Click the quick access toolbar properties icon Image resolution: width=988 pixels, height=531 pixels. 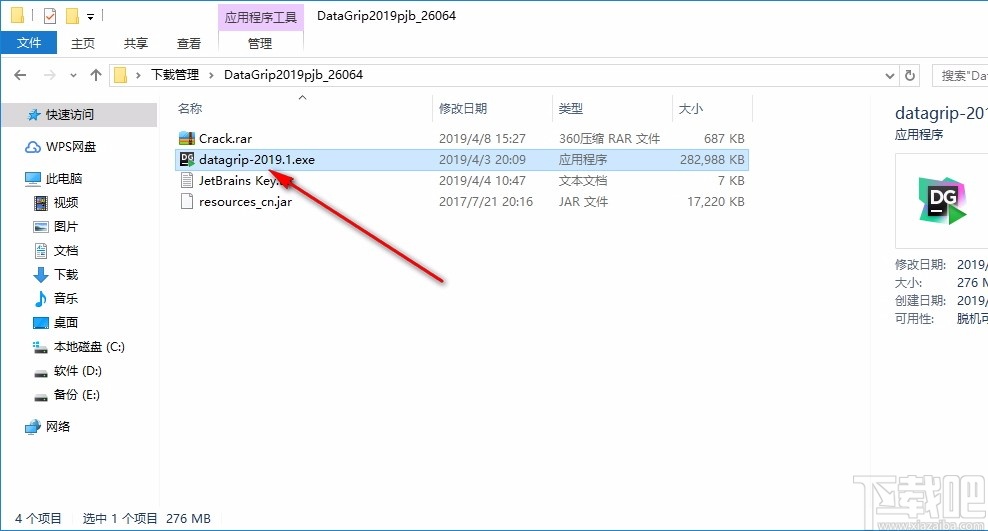pos(49,15)
